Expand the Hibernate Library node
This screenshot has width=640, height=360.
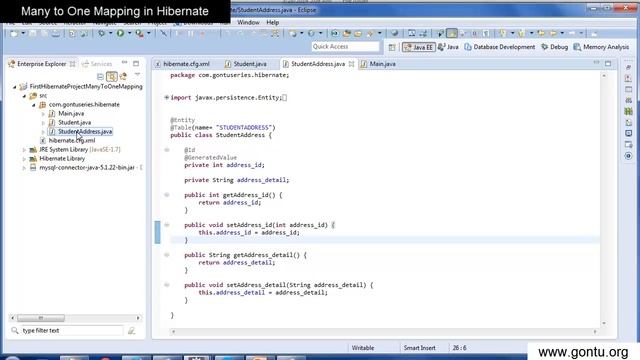[24, 159]
